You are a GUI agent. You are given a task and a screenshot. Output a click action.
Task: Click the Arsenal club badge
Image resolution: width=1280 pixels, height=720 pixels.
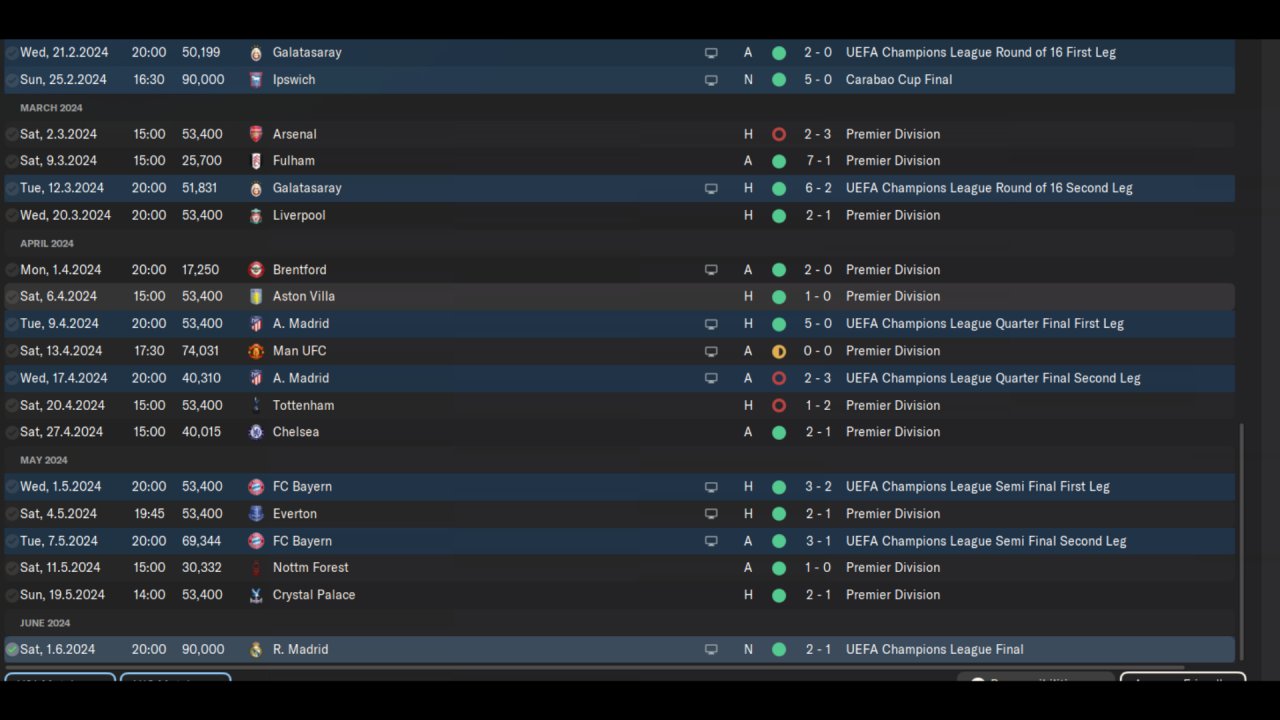tap(256, 134)
